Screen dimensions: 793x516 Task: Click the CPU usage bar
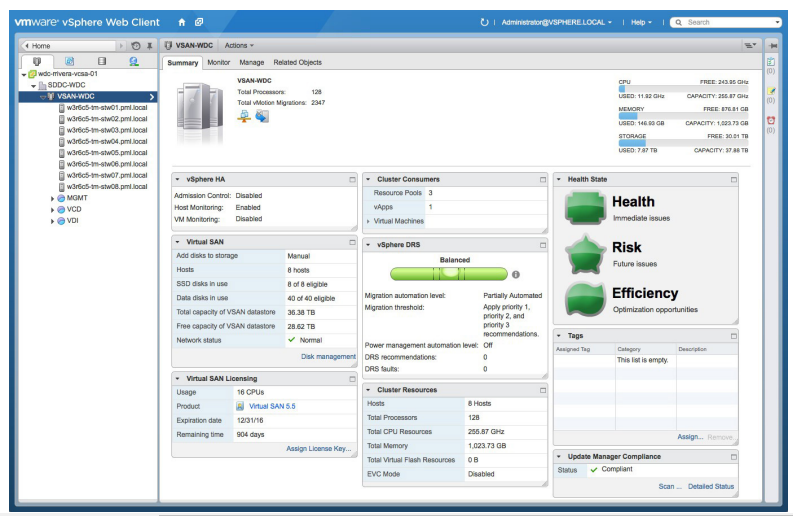(683, 89)
